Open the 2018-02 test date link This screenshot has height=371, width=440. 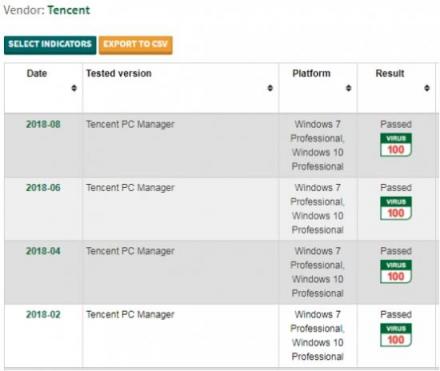43,314
